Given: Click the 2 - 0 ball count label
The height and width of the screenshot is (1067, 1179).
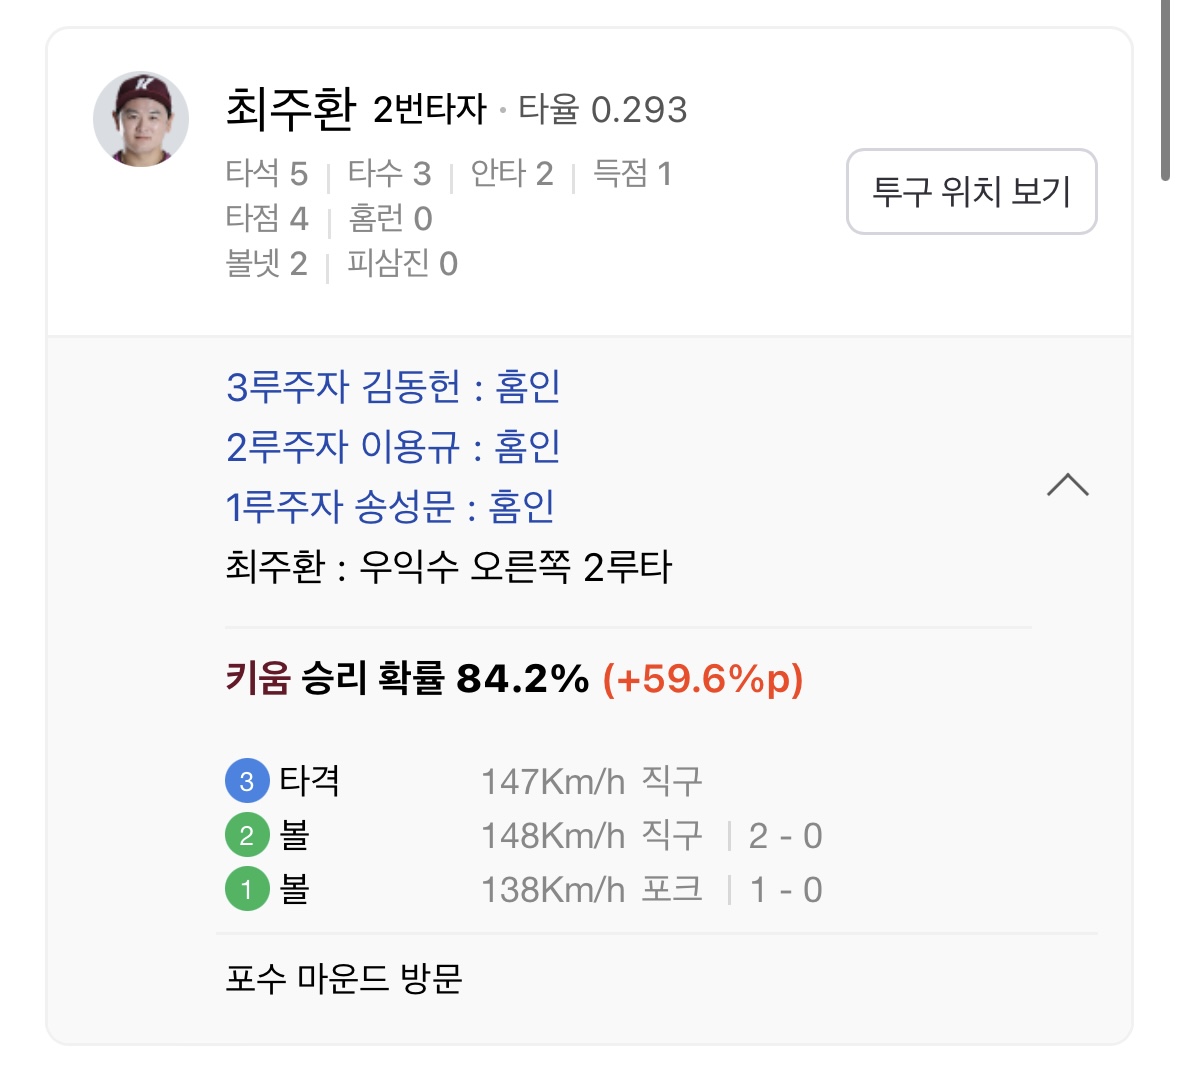Looking at the screenshot, I should 785,835.
